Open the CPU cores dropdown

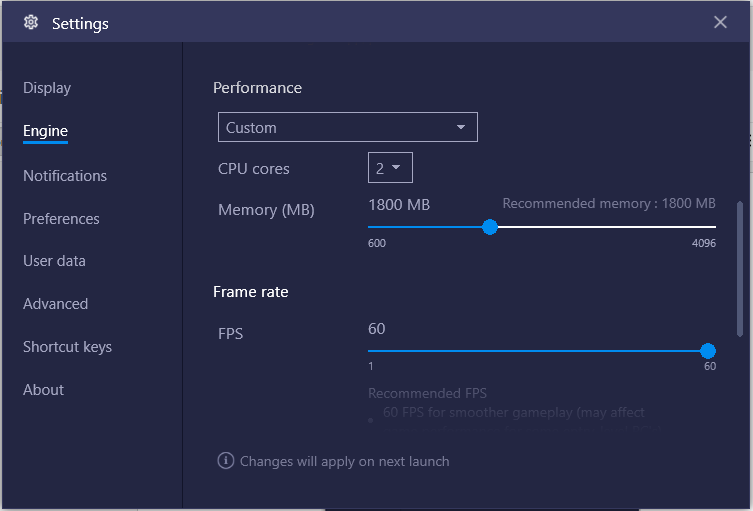(390, 168)
